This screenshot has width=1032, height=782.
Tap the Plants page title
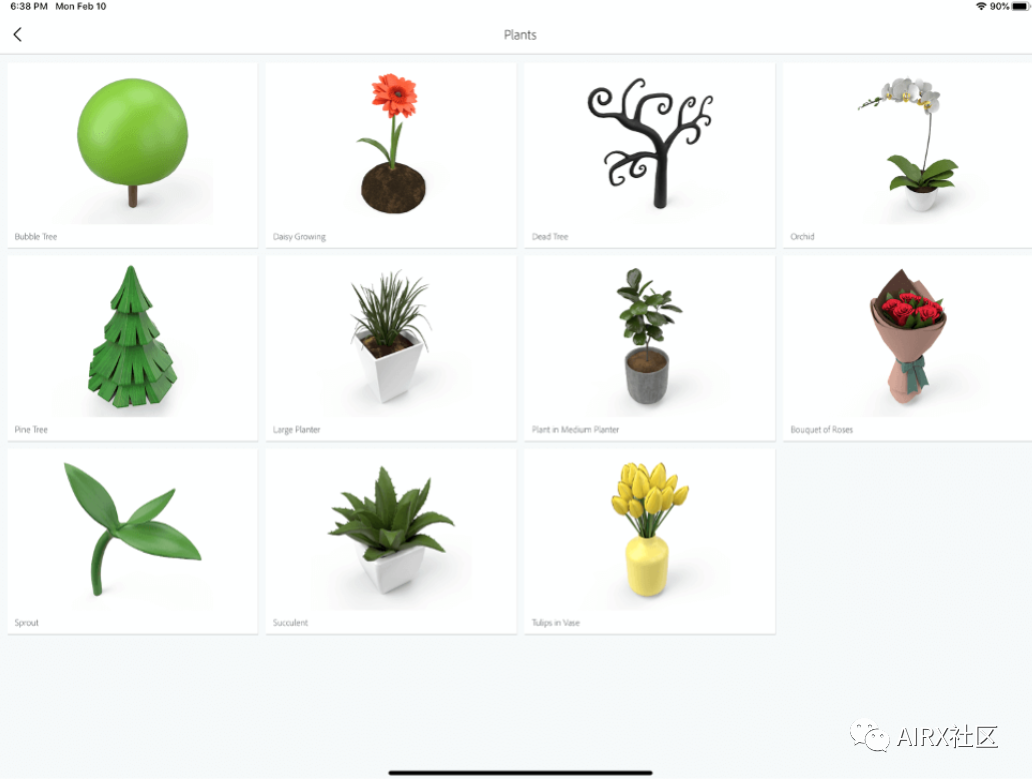pos(520,35)
